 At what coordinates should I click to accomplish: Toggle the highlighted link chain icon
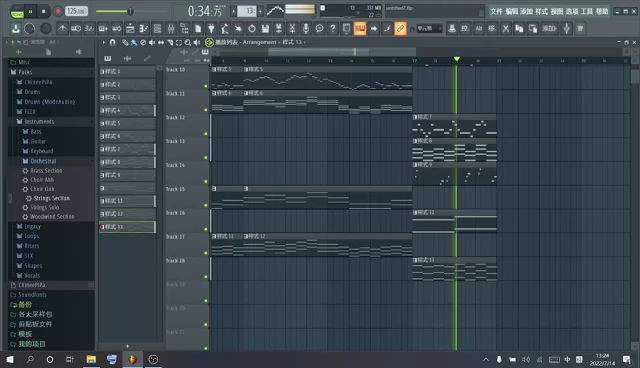coord(400,29)
